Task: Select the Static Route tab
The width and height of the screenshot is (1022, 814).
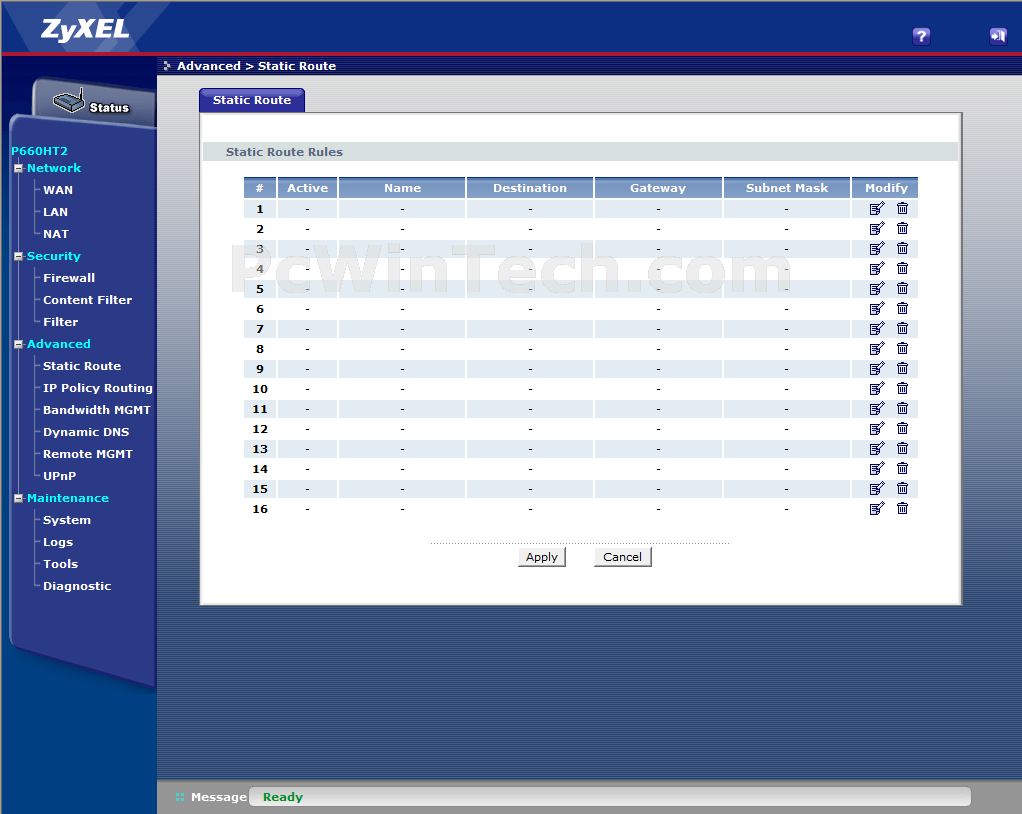Action: [252, 100]
